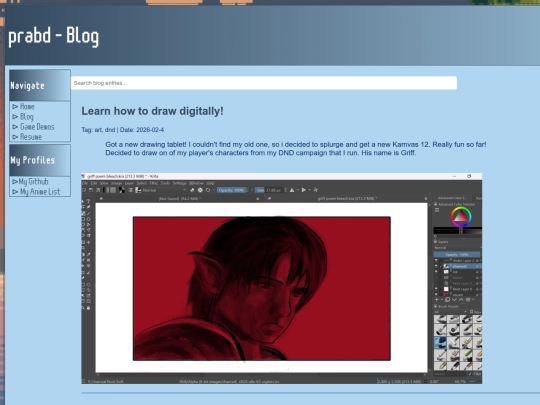
Task: Close the [Not Saved] document tab
Action: click(x=258, y=199)
